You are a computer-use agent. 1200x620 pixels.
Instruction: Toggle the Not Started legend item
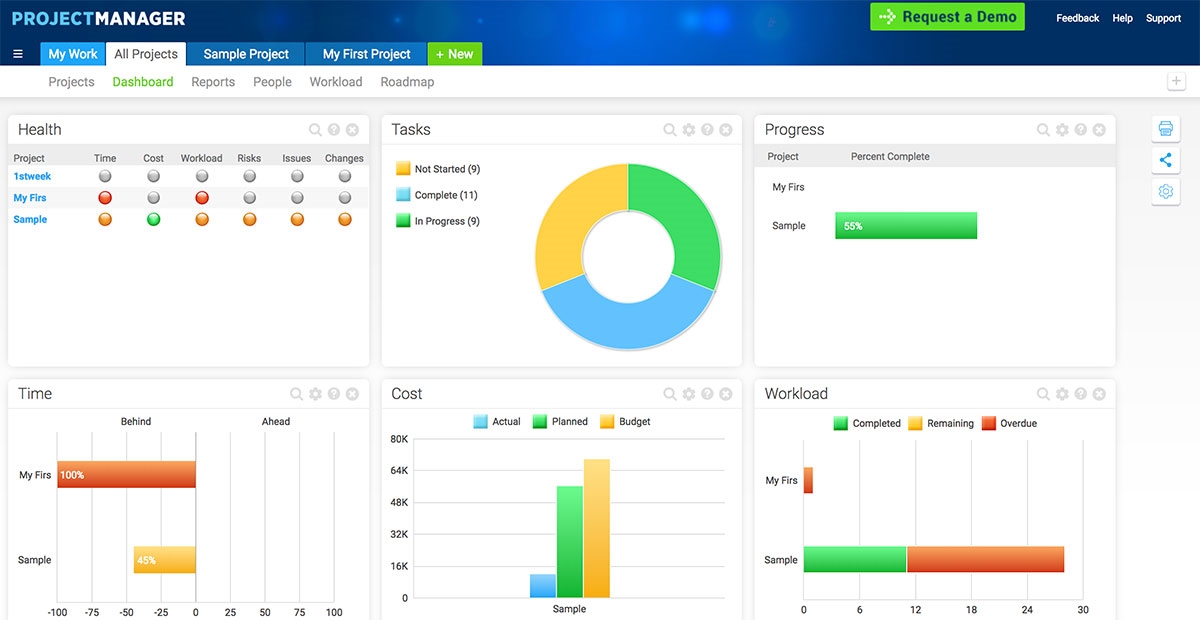click(x=438, y=169)
